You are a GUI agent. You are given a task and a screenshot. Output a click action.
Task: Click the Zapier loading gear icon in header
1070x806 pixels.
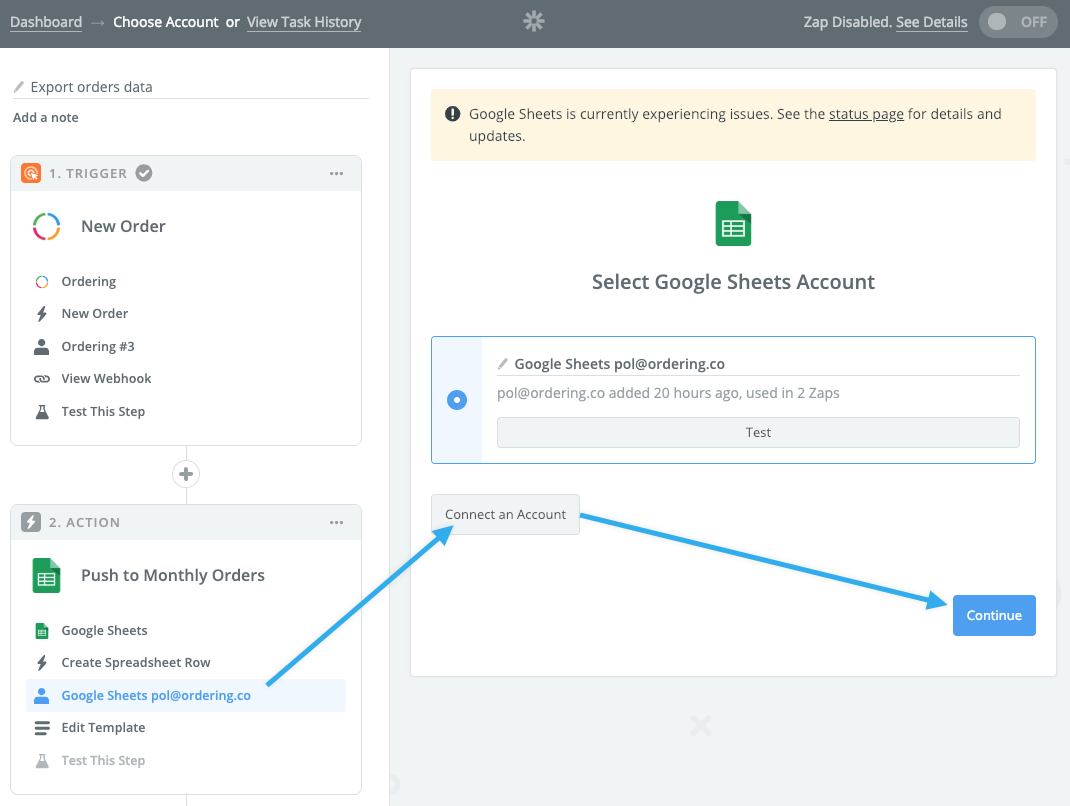[534, 22]
